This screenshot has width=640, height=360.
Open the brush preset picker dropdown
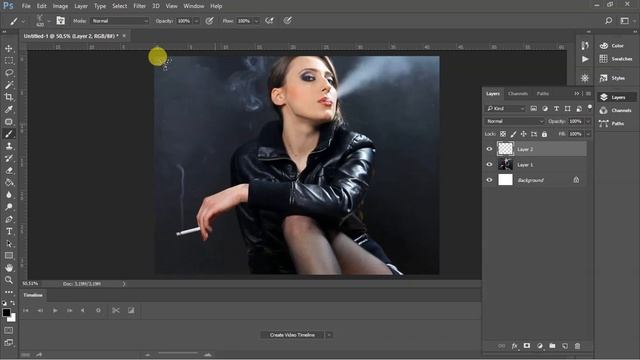point(49,21)
